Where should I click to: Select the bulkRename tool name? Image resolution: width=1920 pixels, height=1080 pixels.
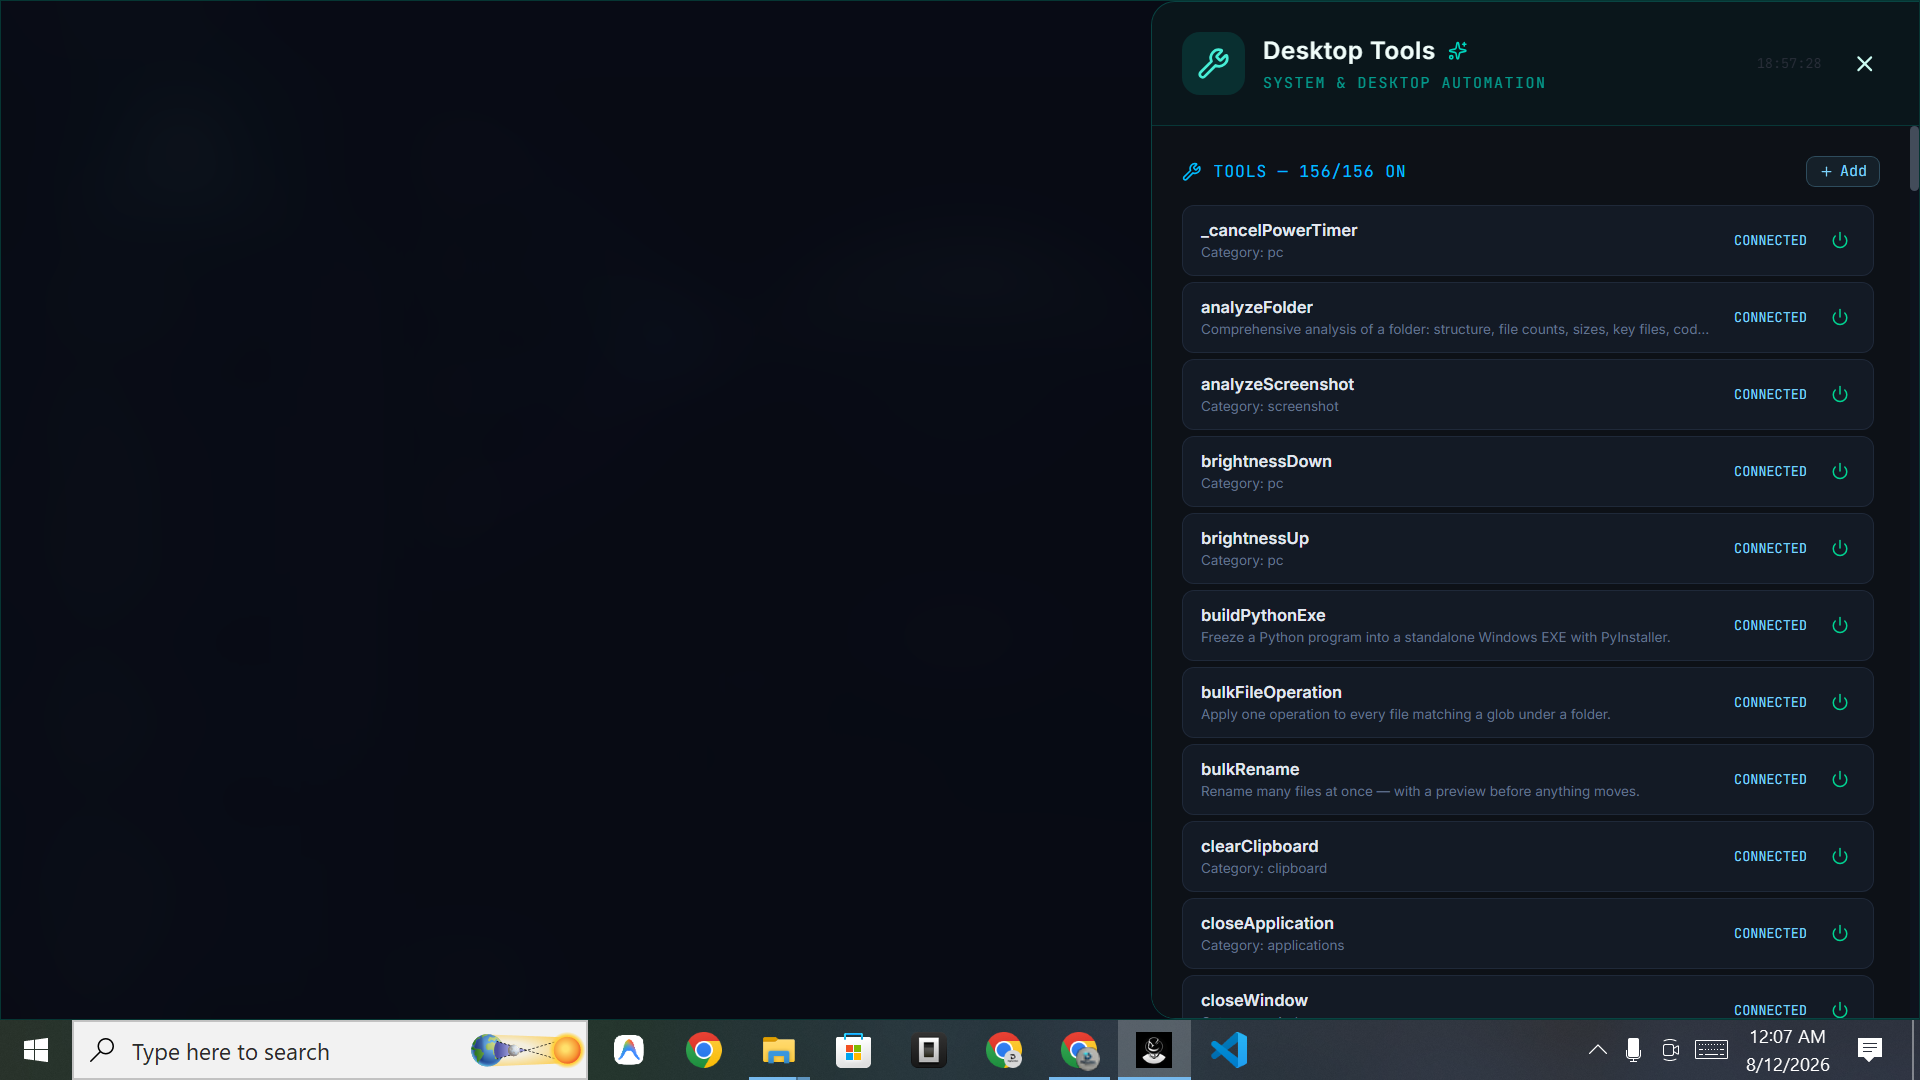1250,770
